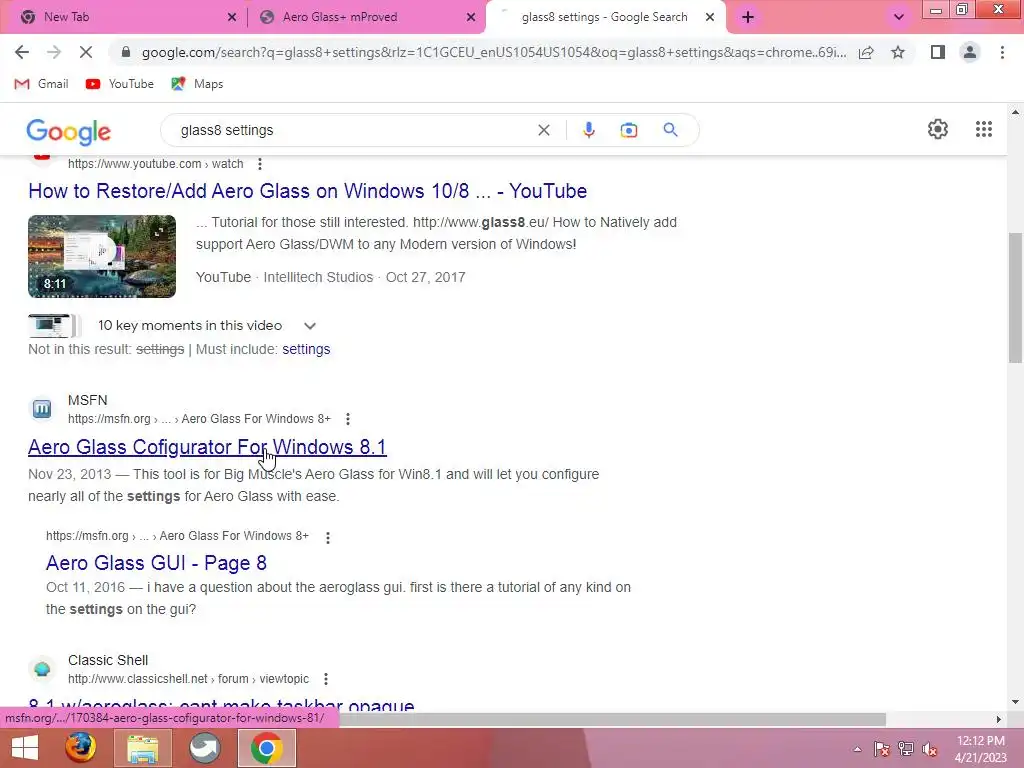1024x768 pixels.
Task: Expand 10 key moments in this video
Action: click(x=310, y=326)
